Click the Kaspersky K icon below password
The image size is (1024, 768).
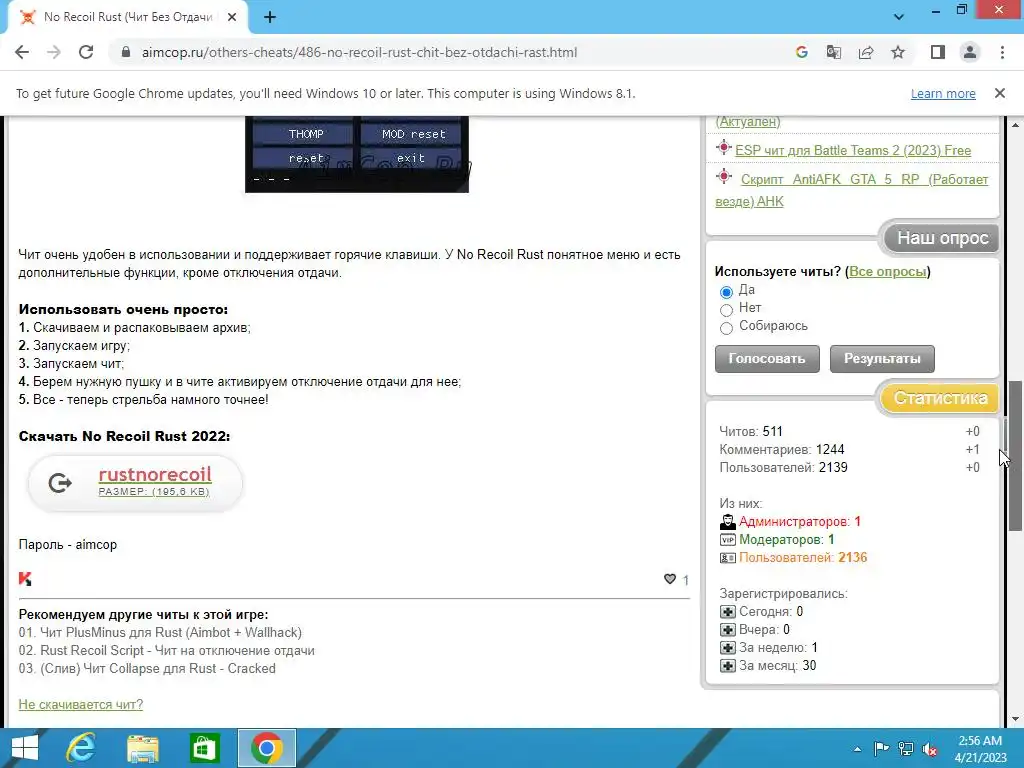point(25,579)
